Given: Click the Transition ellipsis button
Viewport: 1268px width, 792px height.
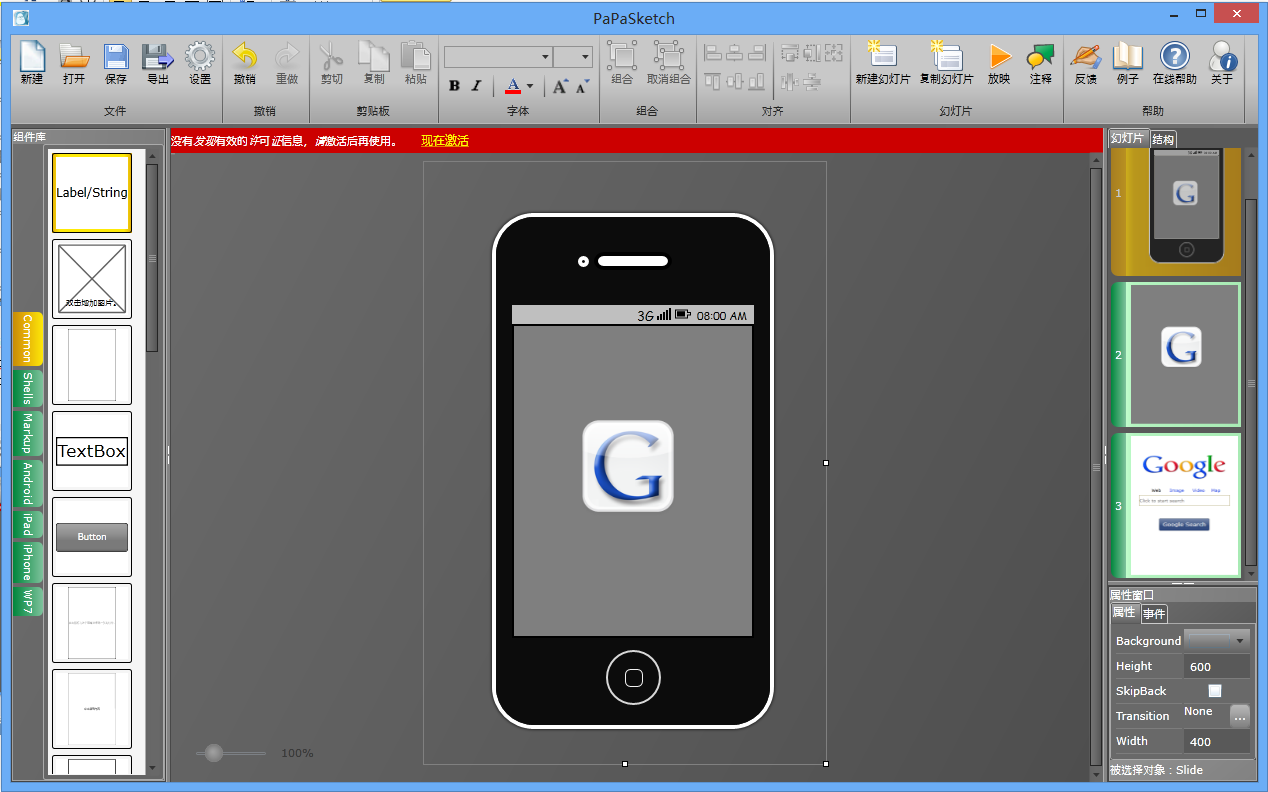Looking at the screenshot, I should (x=1239, y=715).
